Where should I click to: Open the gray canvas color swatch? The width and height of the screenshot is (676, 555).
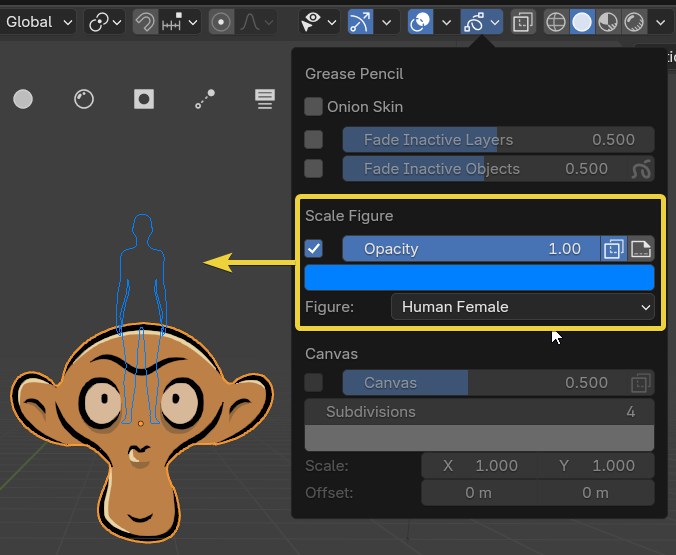point(479,438)
